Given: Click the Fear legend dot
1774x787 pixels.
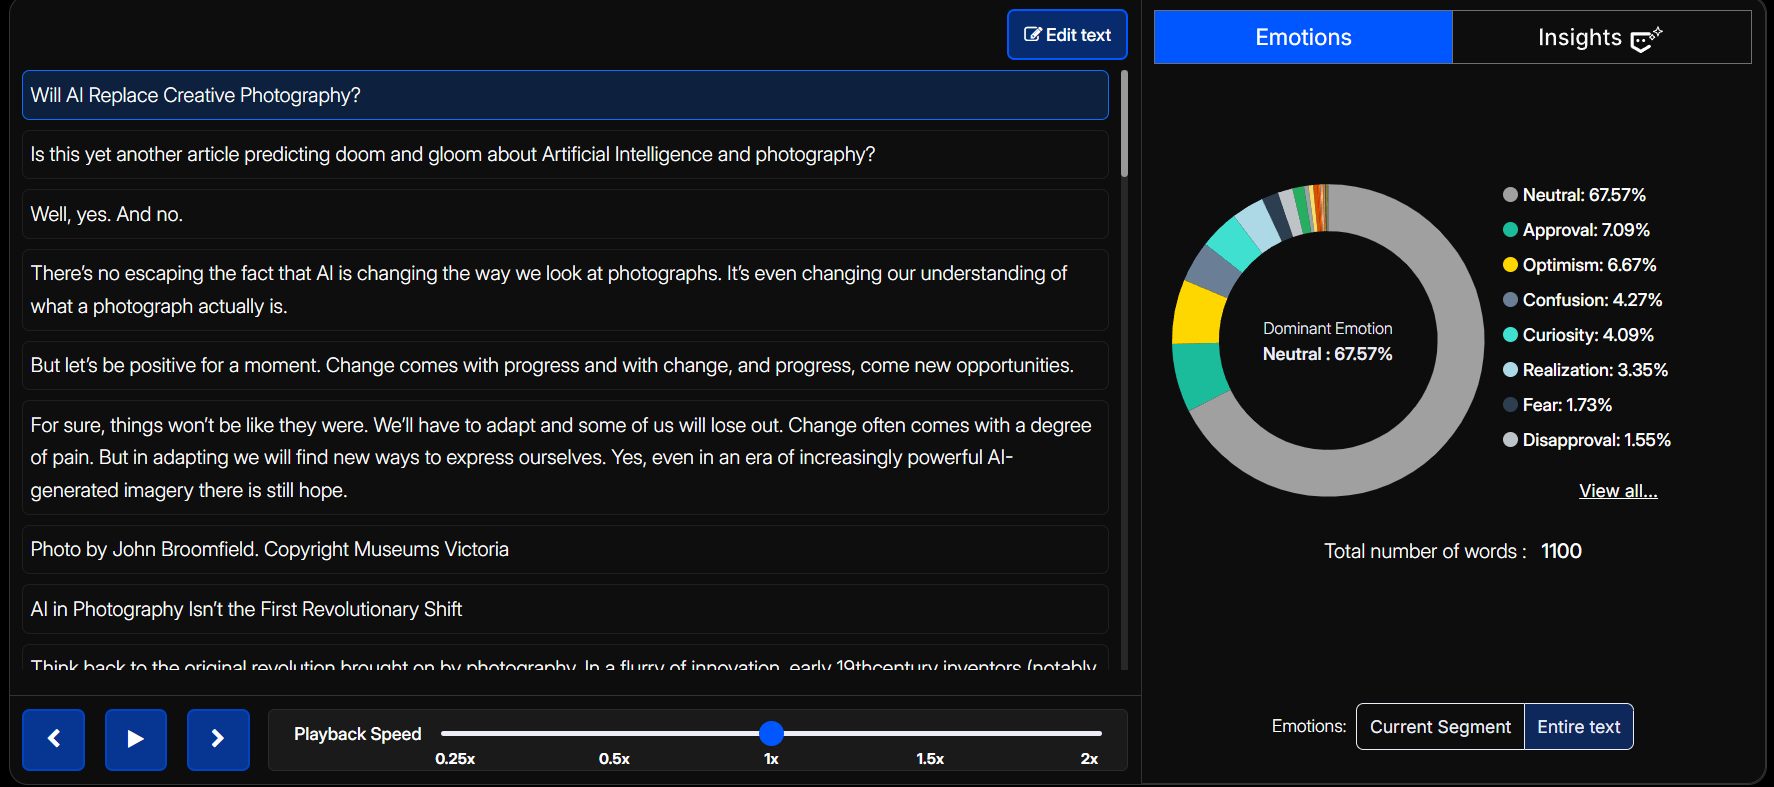Looking at the screenshot, I should click(1510, 405).
